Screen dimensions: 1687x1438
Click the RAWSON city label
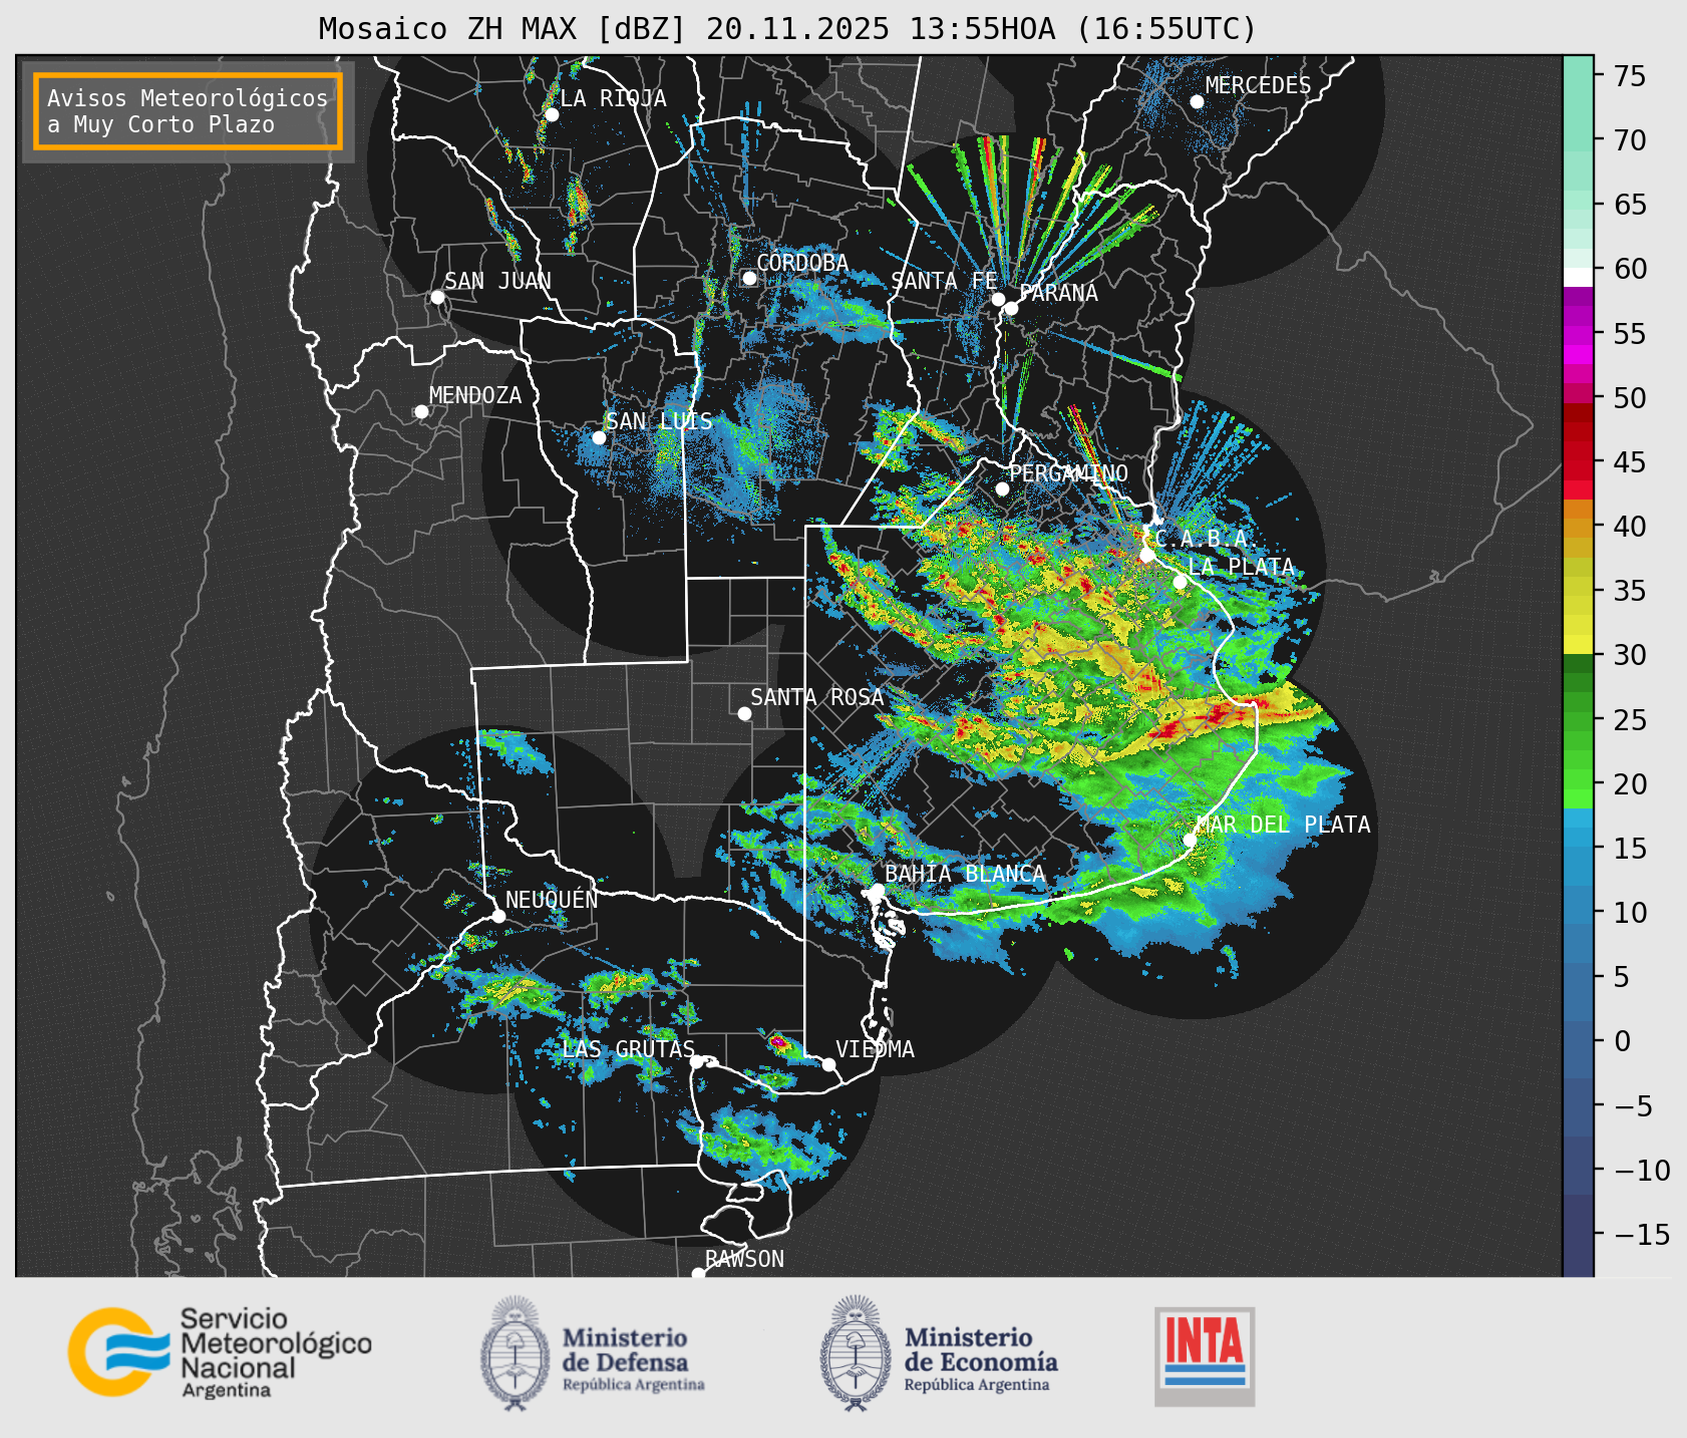[x=744, y=1259]
